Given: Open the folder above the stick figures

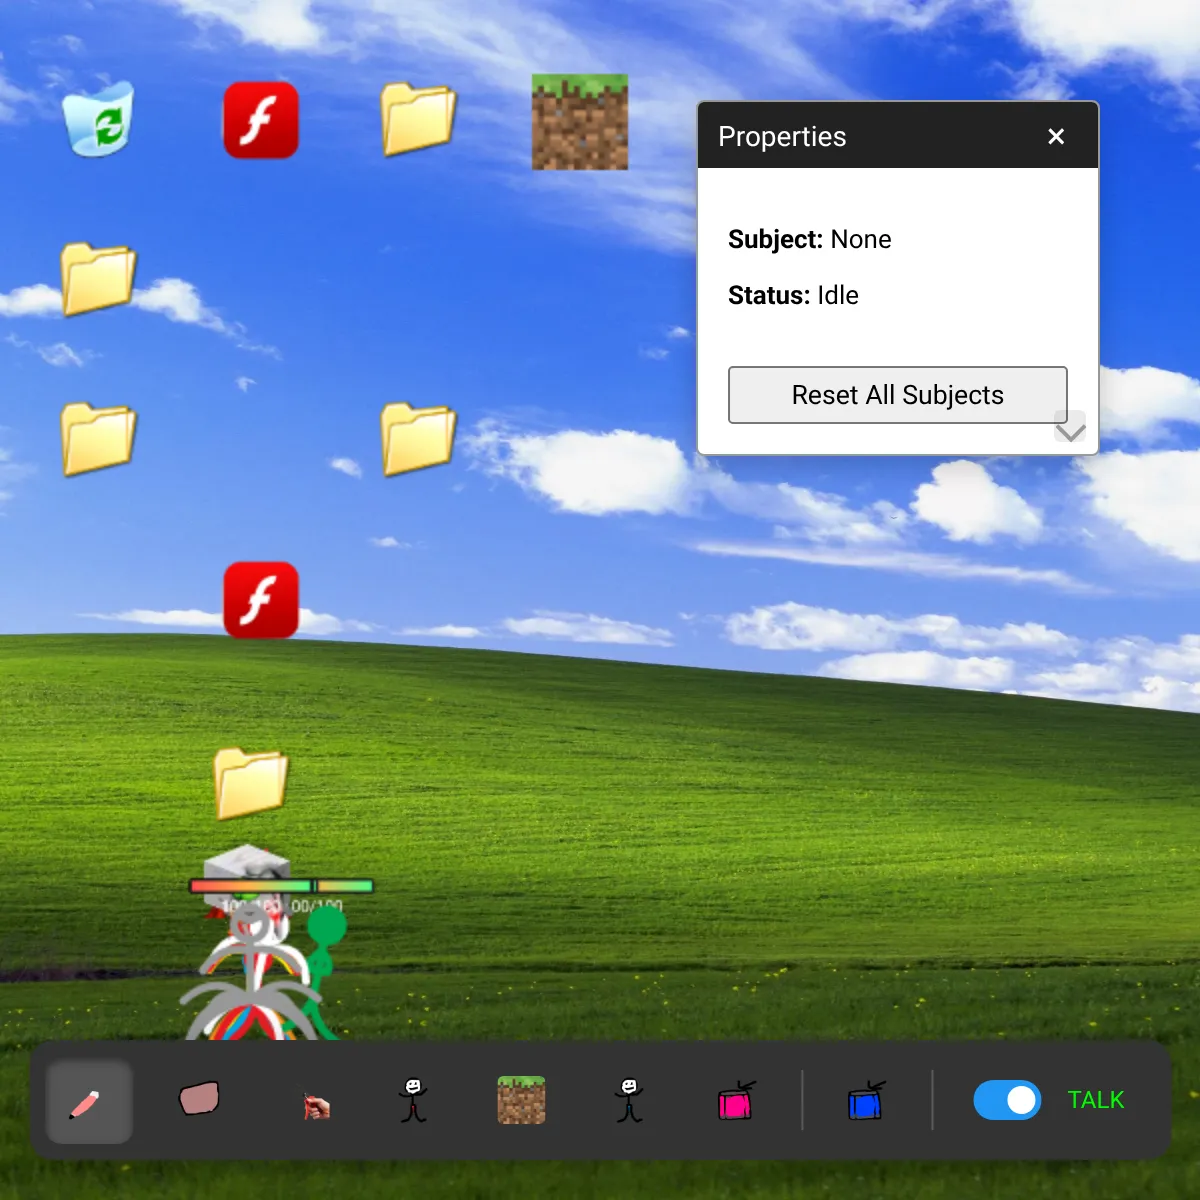Looking at the screenshot, I should [251, 783].
